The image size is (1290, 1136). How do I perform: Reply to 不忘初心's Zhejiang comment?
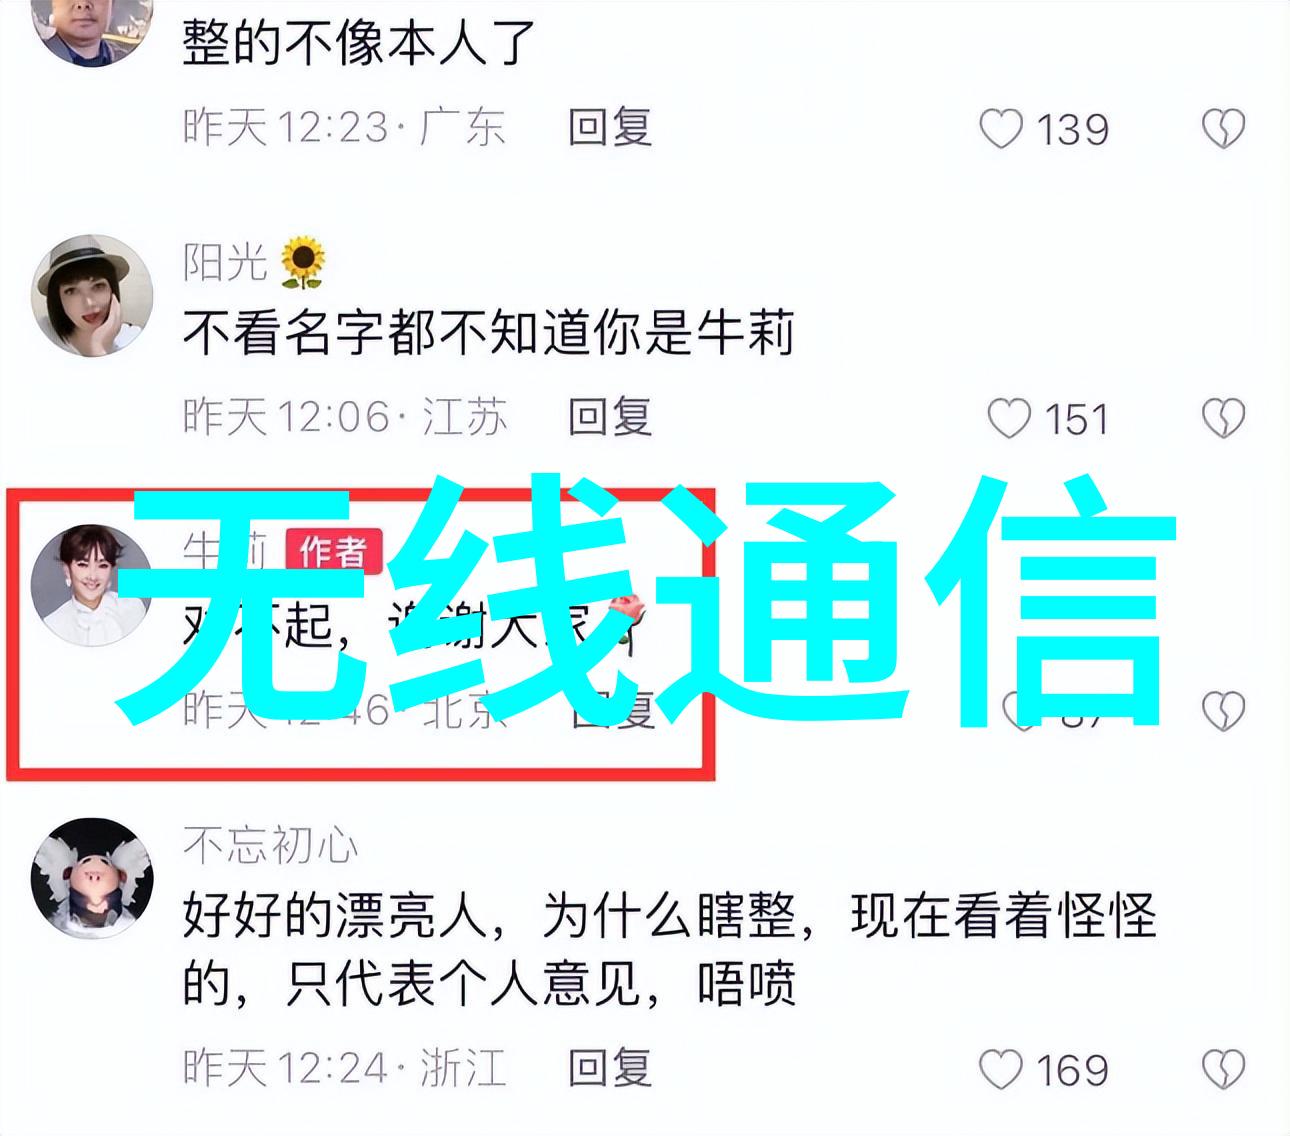(610, 1068)
